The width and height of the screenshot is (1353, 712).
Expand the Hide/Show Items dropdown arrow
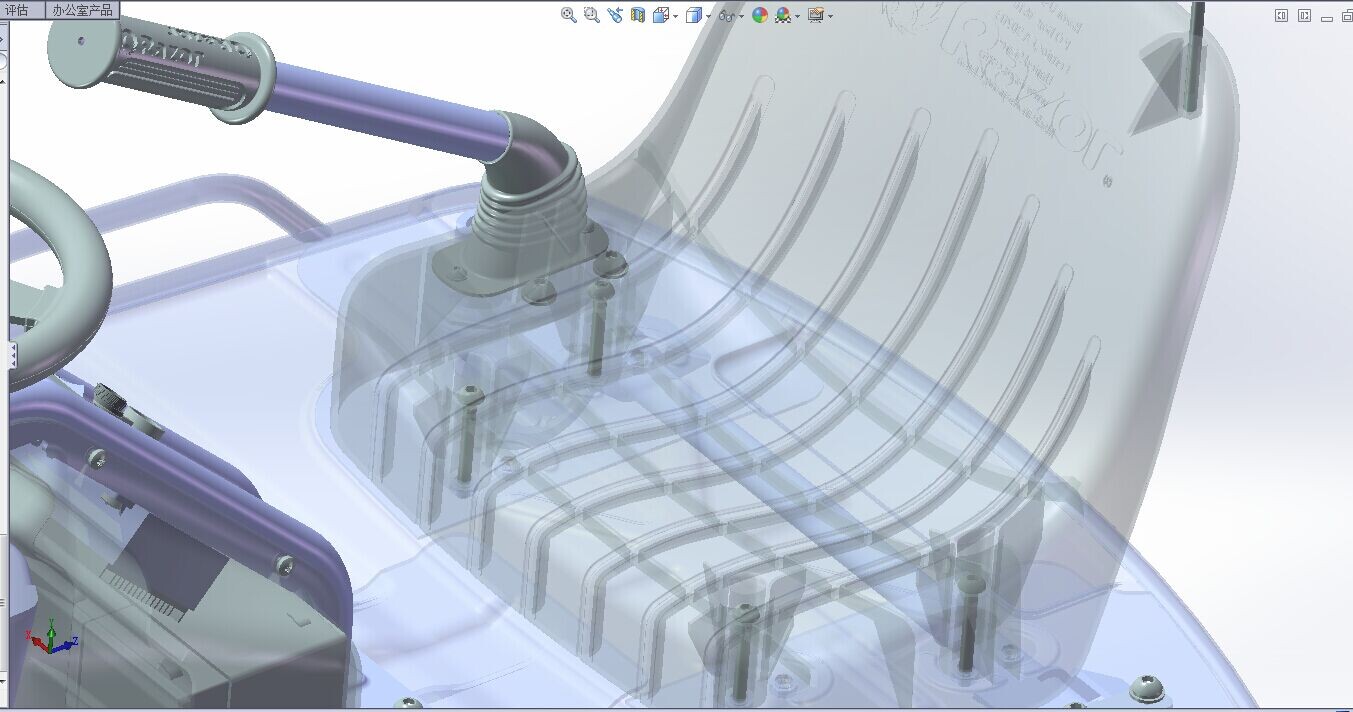point(741,16)
